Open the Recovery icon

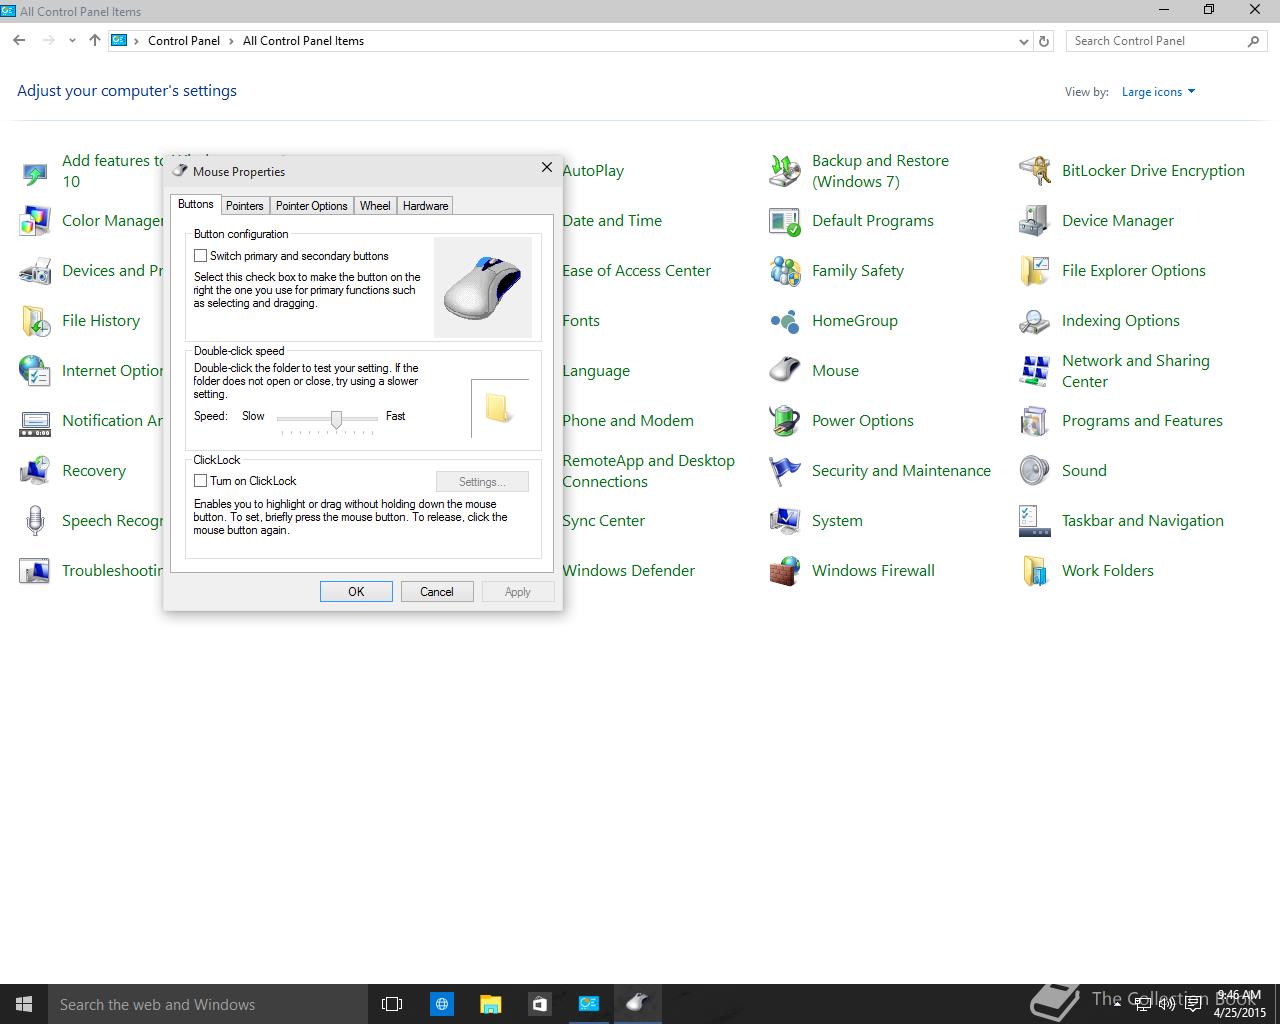[x=35, y=471]
